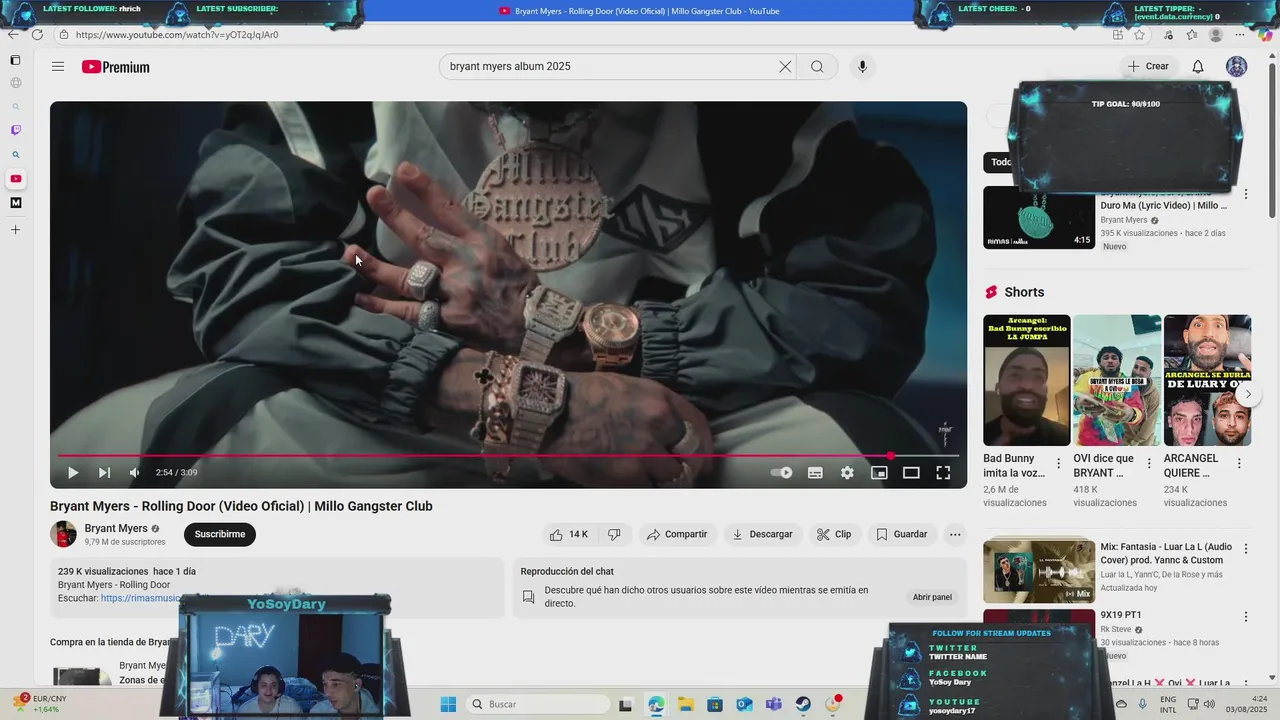This screenshot has width=1280, height=720.
Task: Create a Clip from the video
Action: tap(834, 535)
